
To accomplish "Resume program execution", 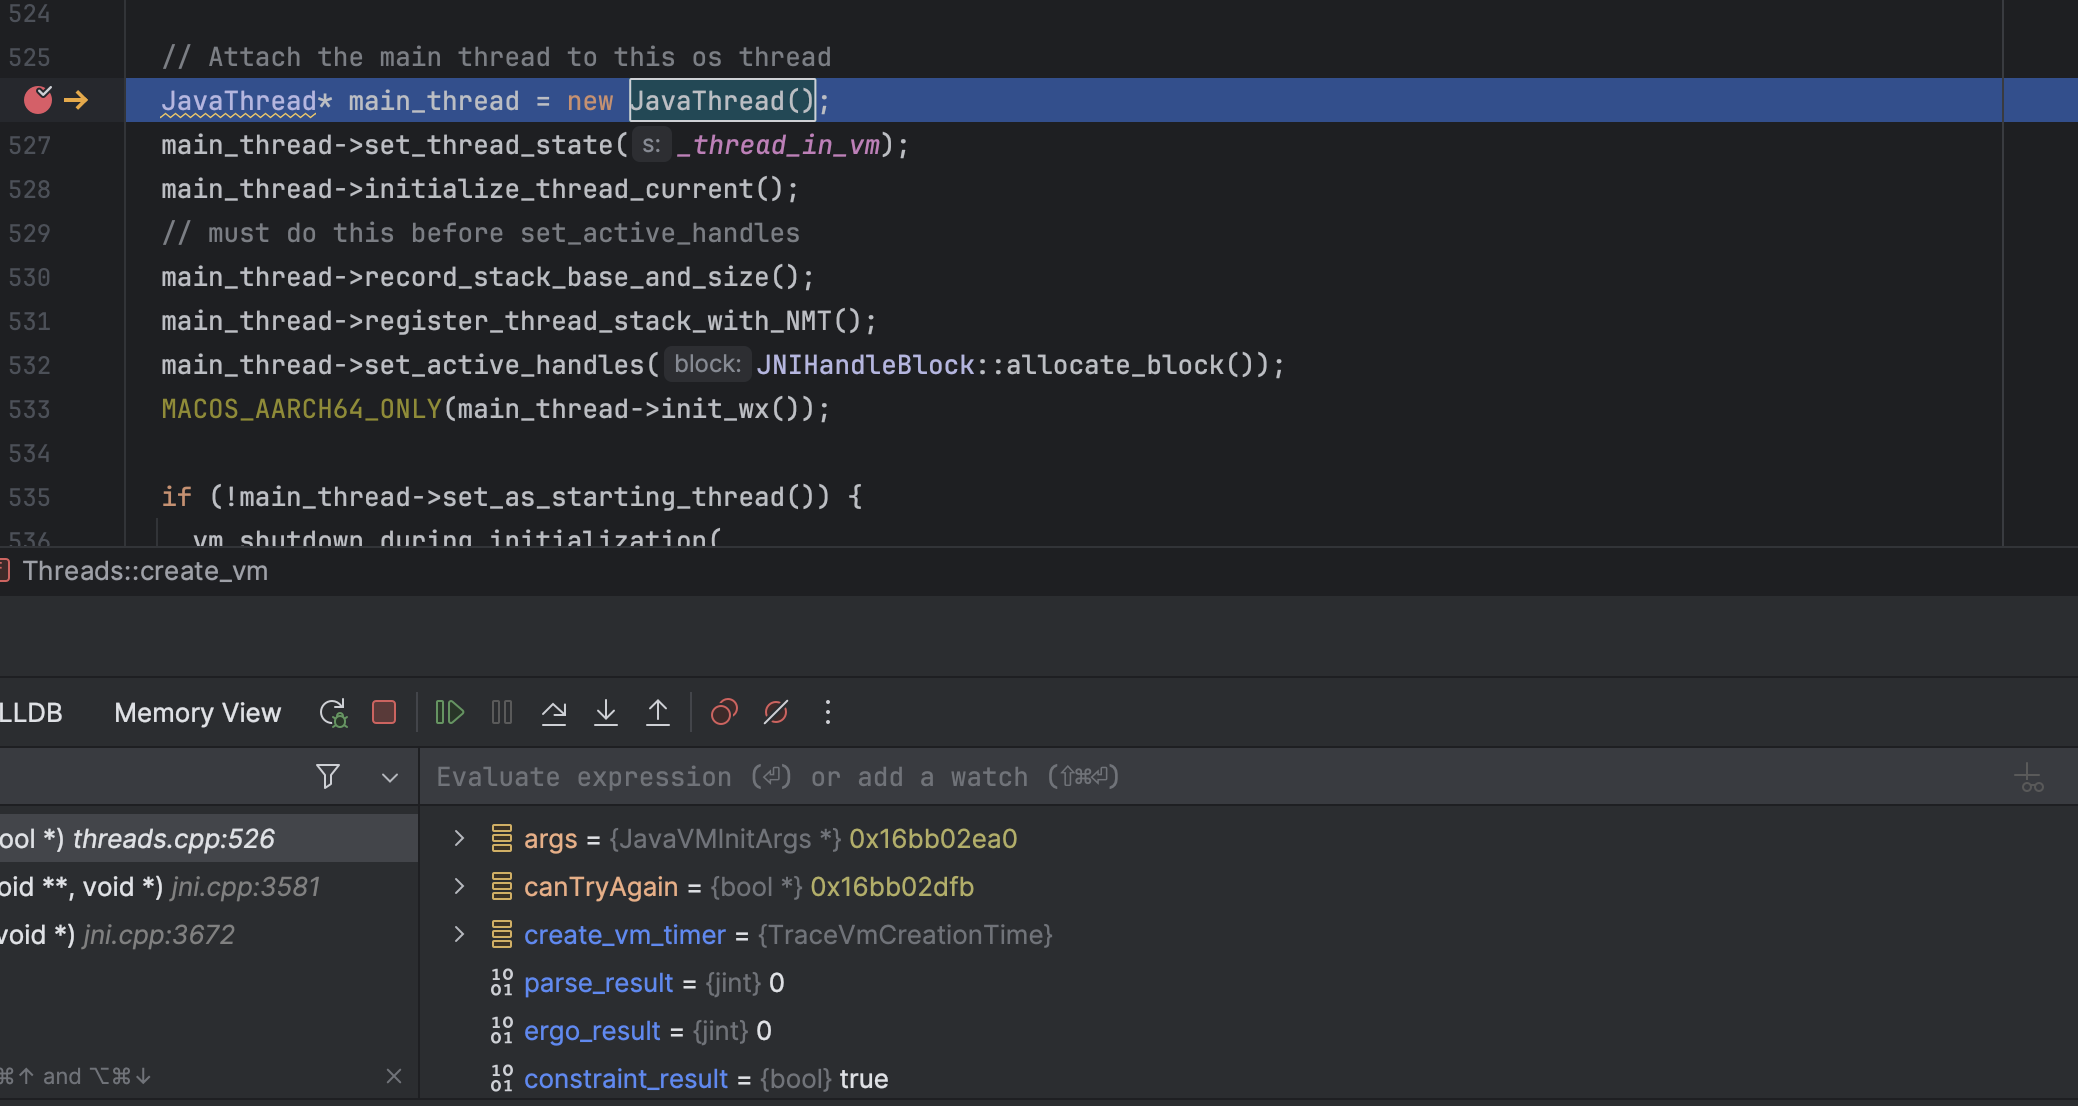I will point(449,712).
